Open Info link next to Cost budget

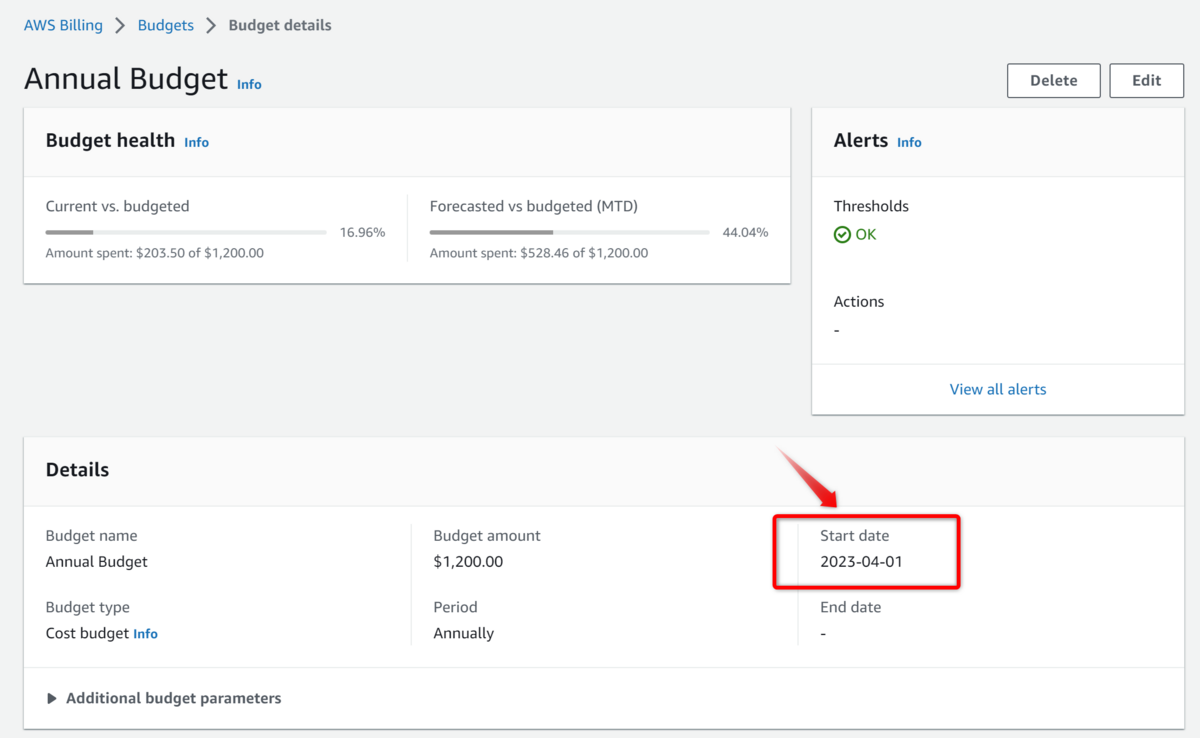[145, 634]
